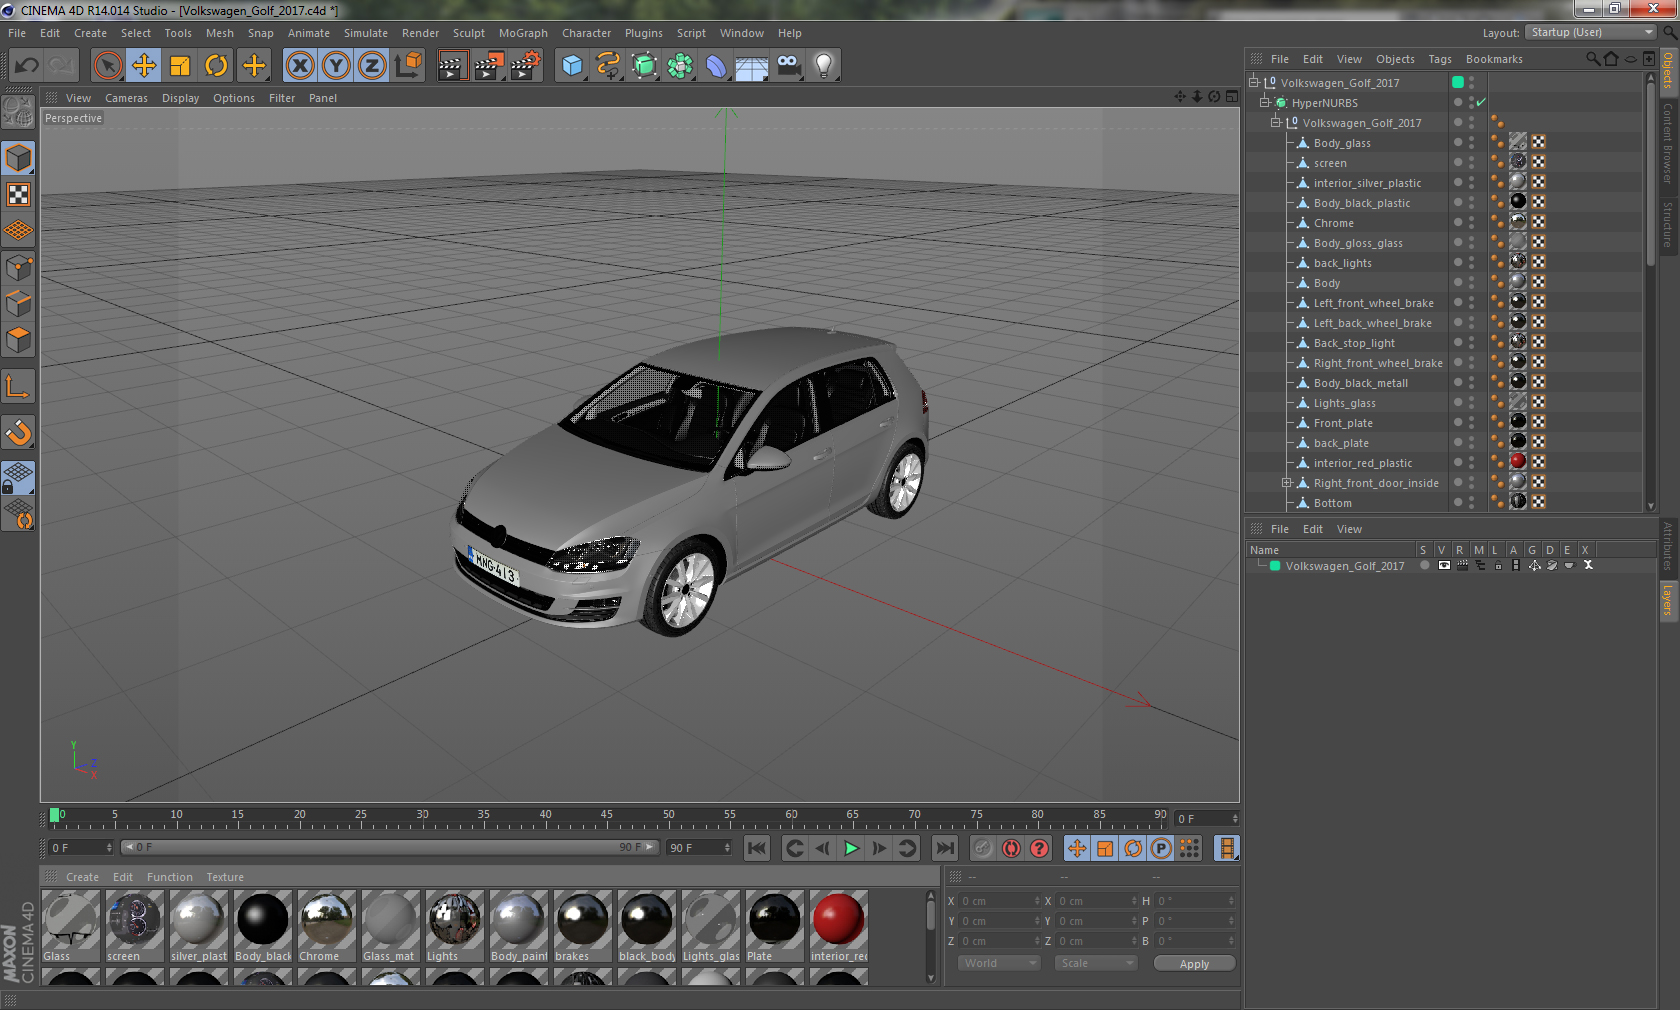This screenshot has height=1010, width=1680.
Task: Select Polygons mode icon
Action: coord(18,341)
